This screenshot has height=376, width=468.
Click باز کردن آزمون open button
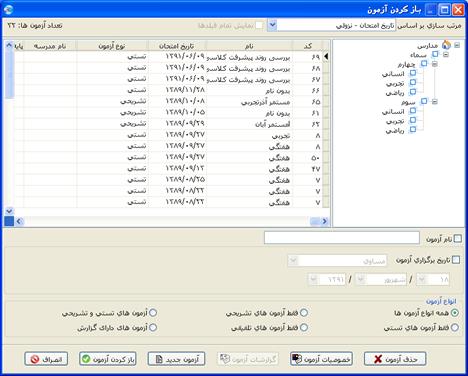(x=108, y=359)
